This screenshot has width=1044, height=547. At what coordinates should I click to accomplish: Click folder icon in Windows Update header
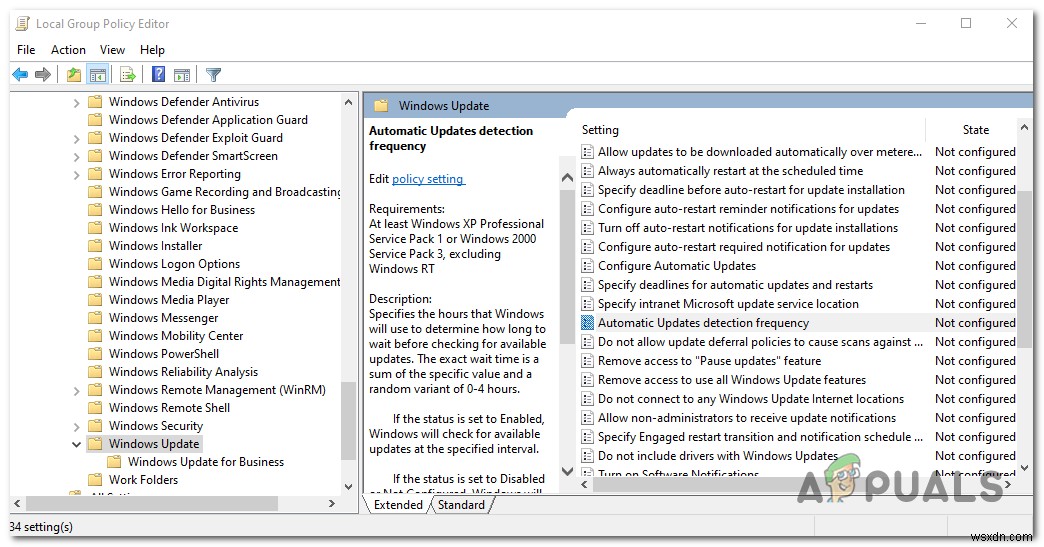381,106
